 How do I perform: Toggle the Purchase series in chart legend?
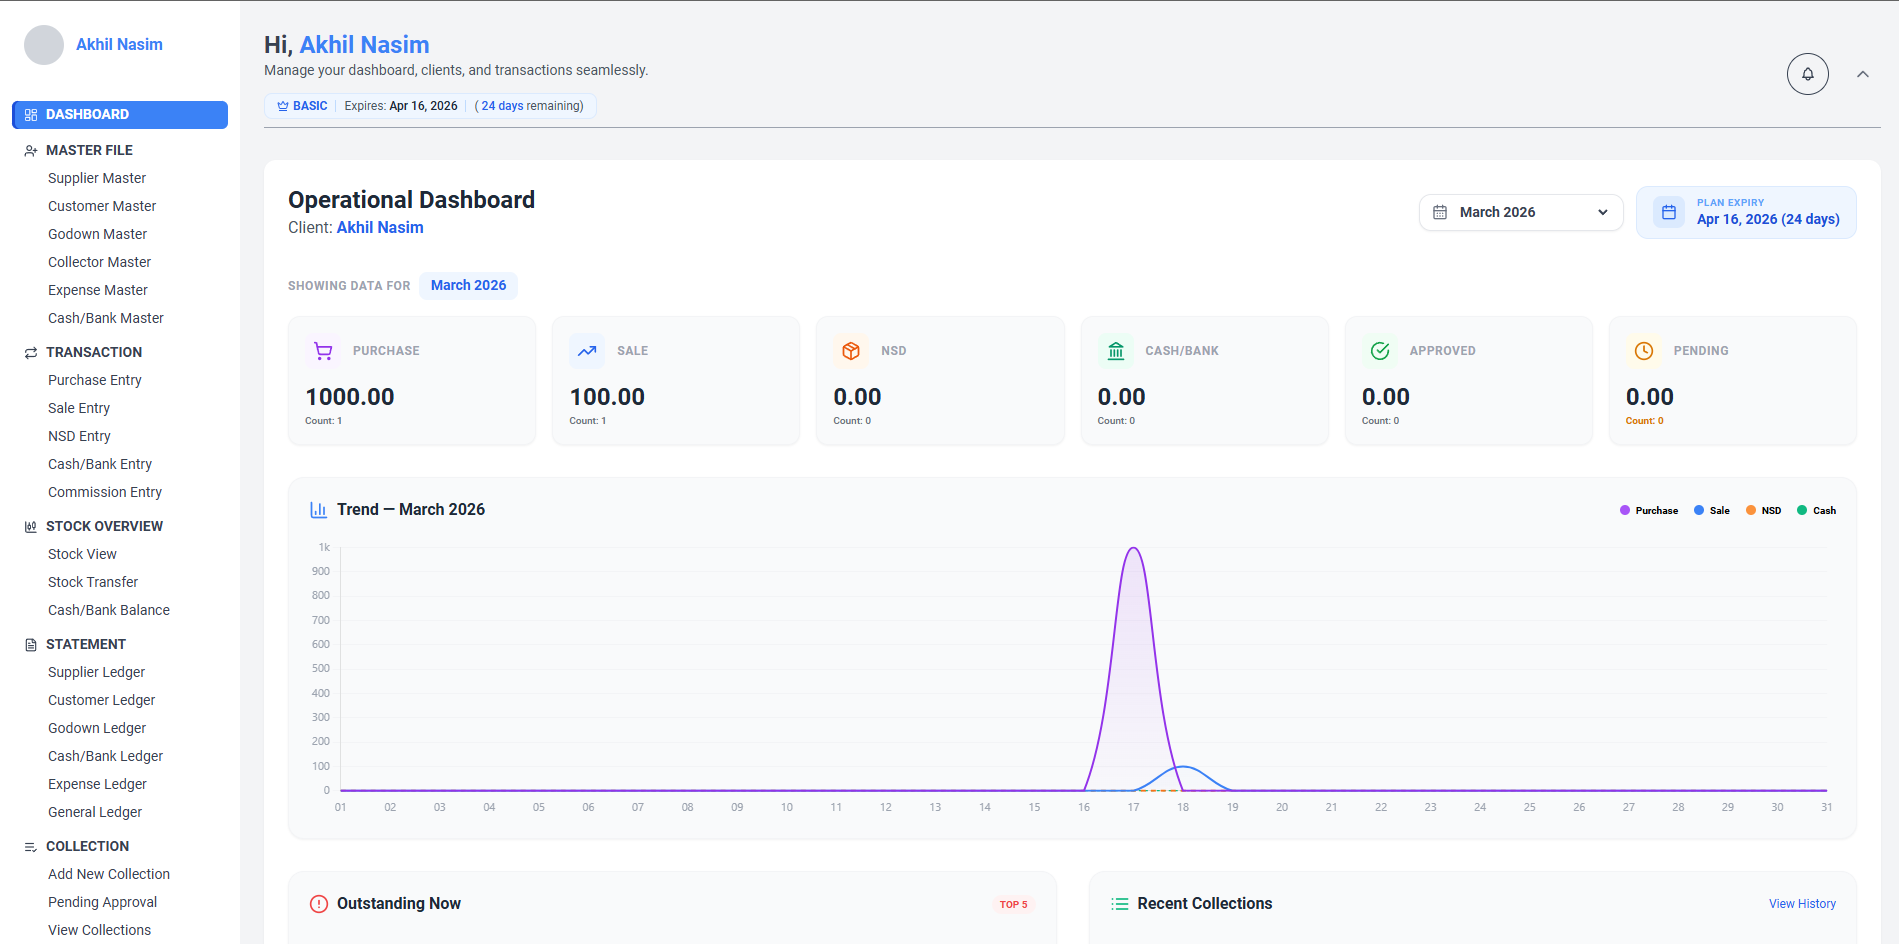[x=1648, y=510]
